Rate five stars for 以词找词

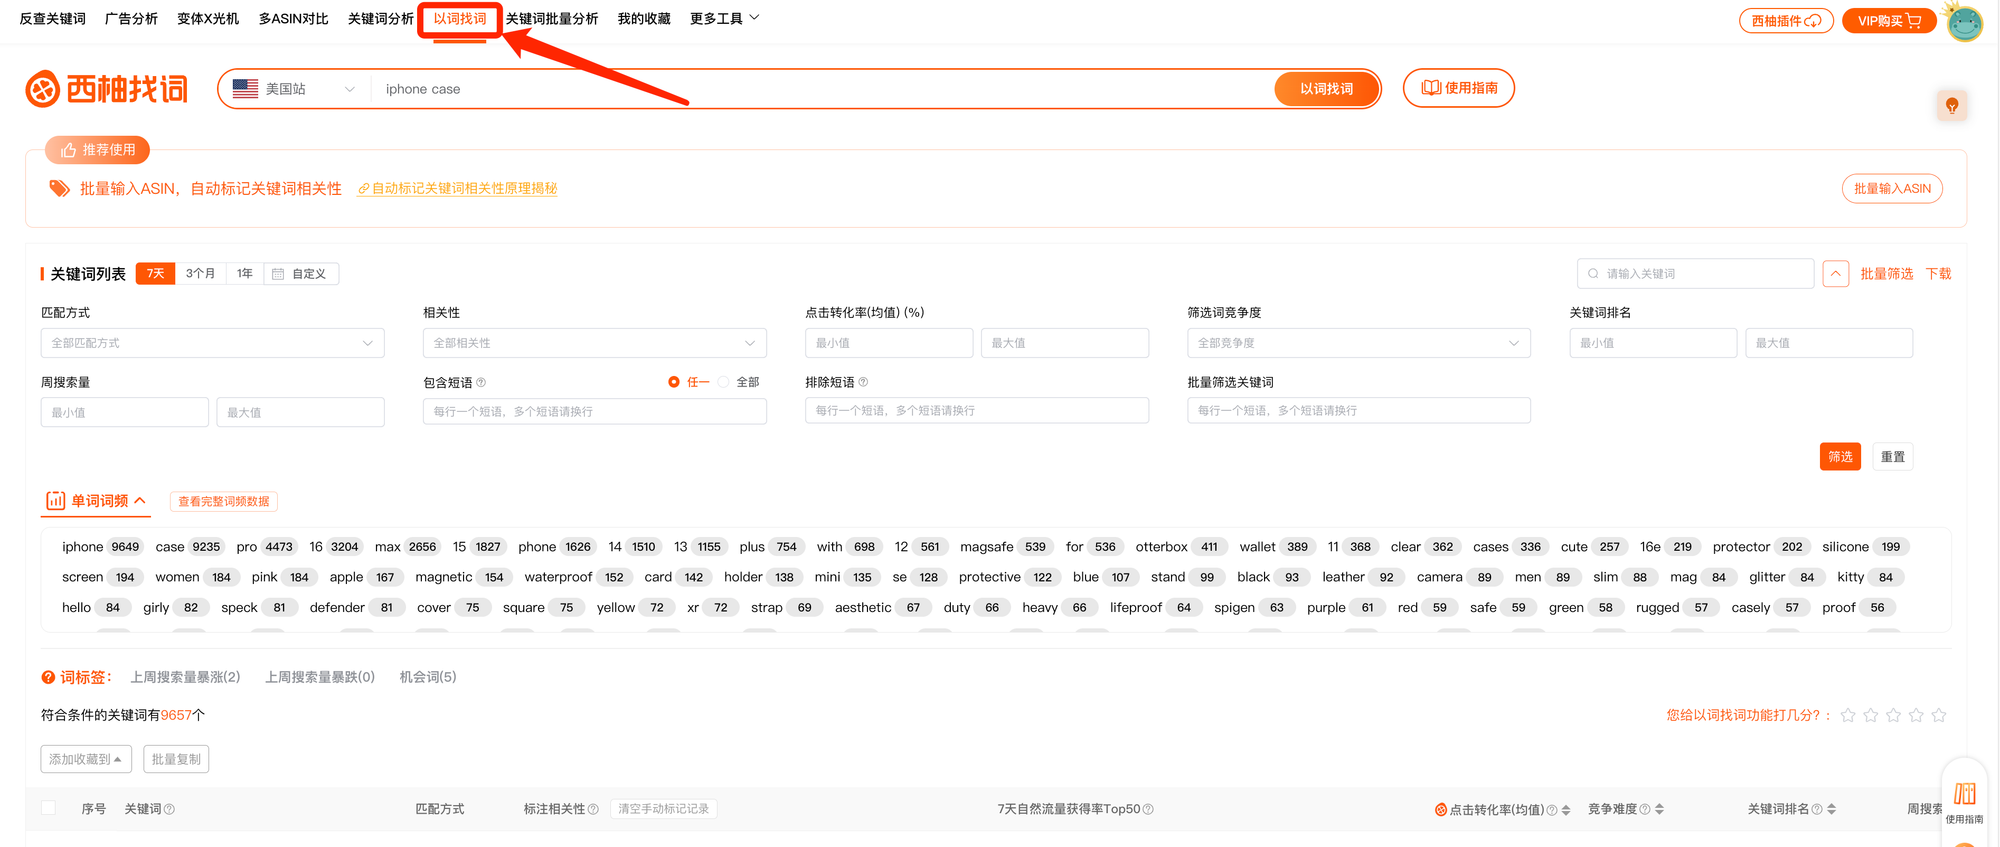1939,715
